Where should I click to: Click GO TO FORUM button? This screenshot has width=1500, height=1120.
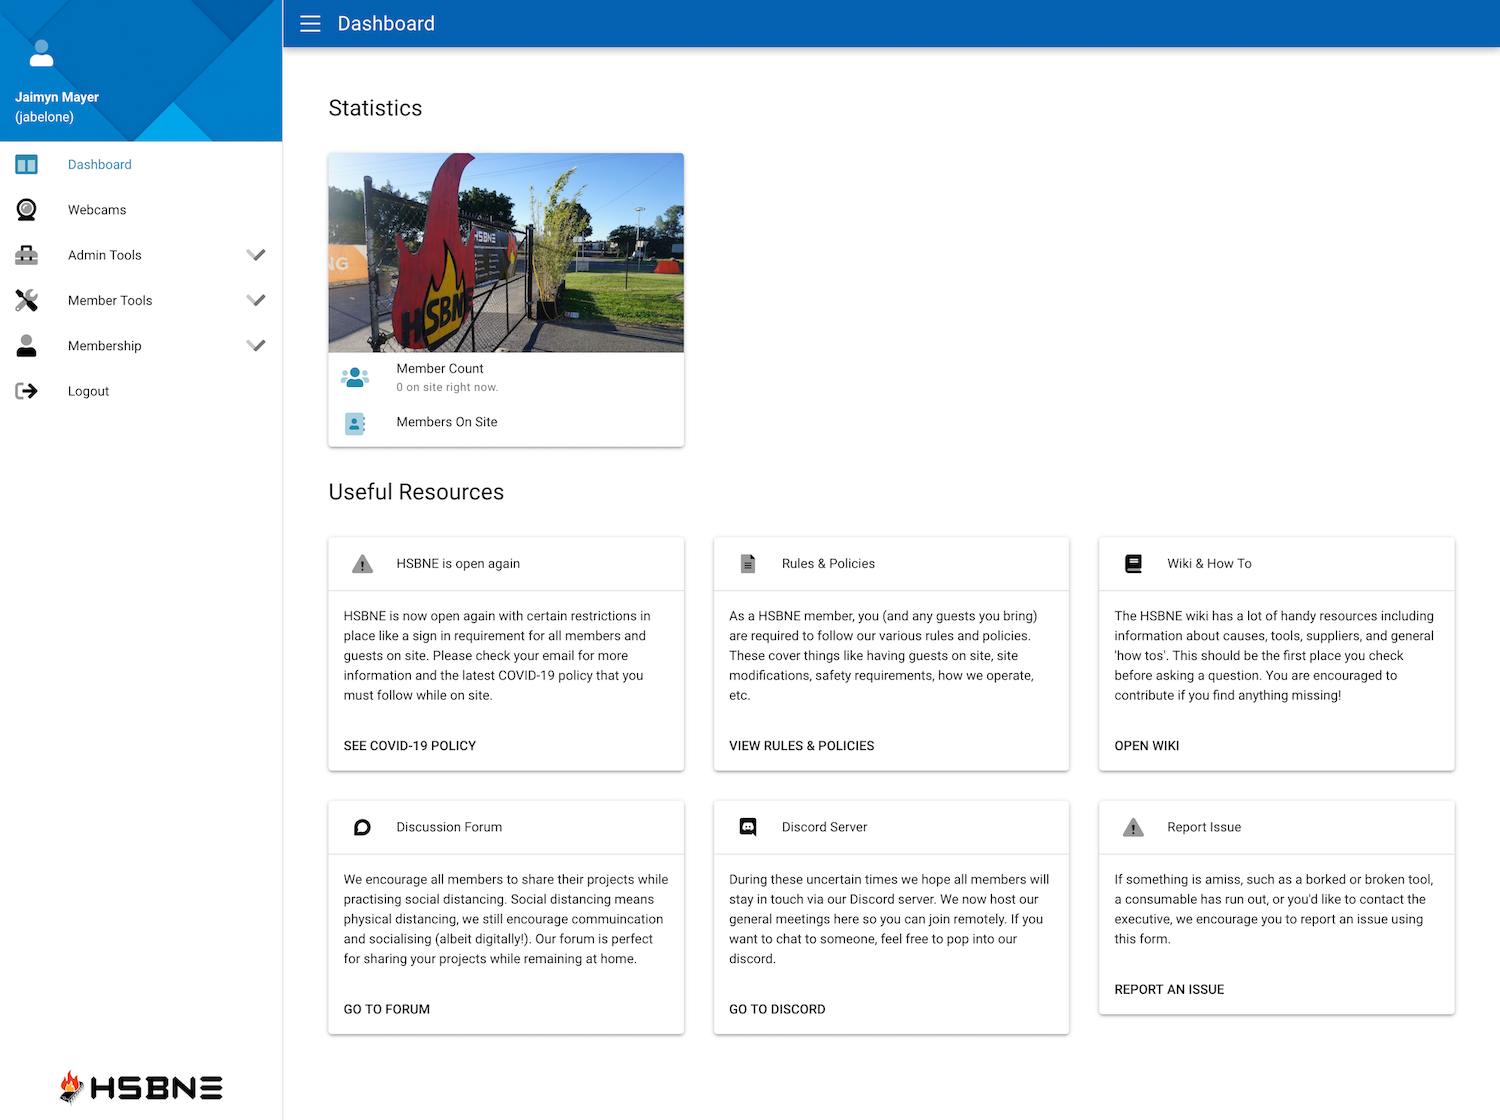tap(387, 1009)
